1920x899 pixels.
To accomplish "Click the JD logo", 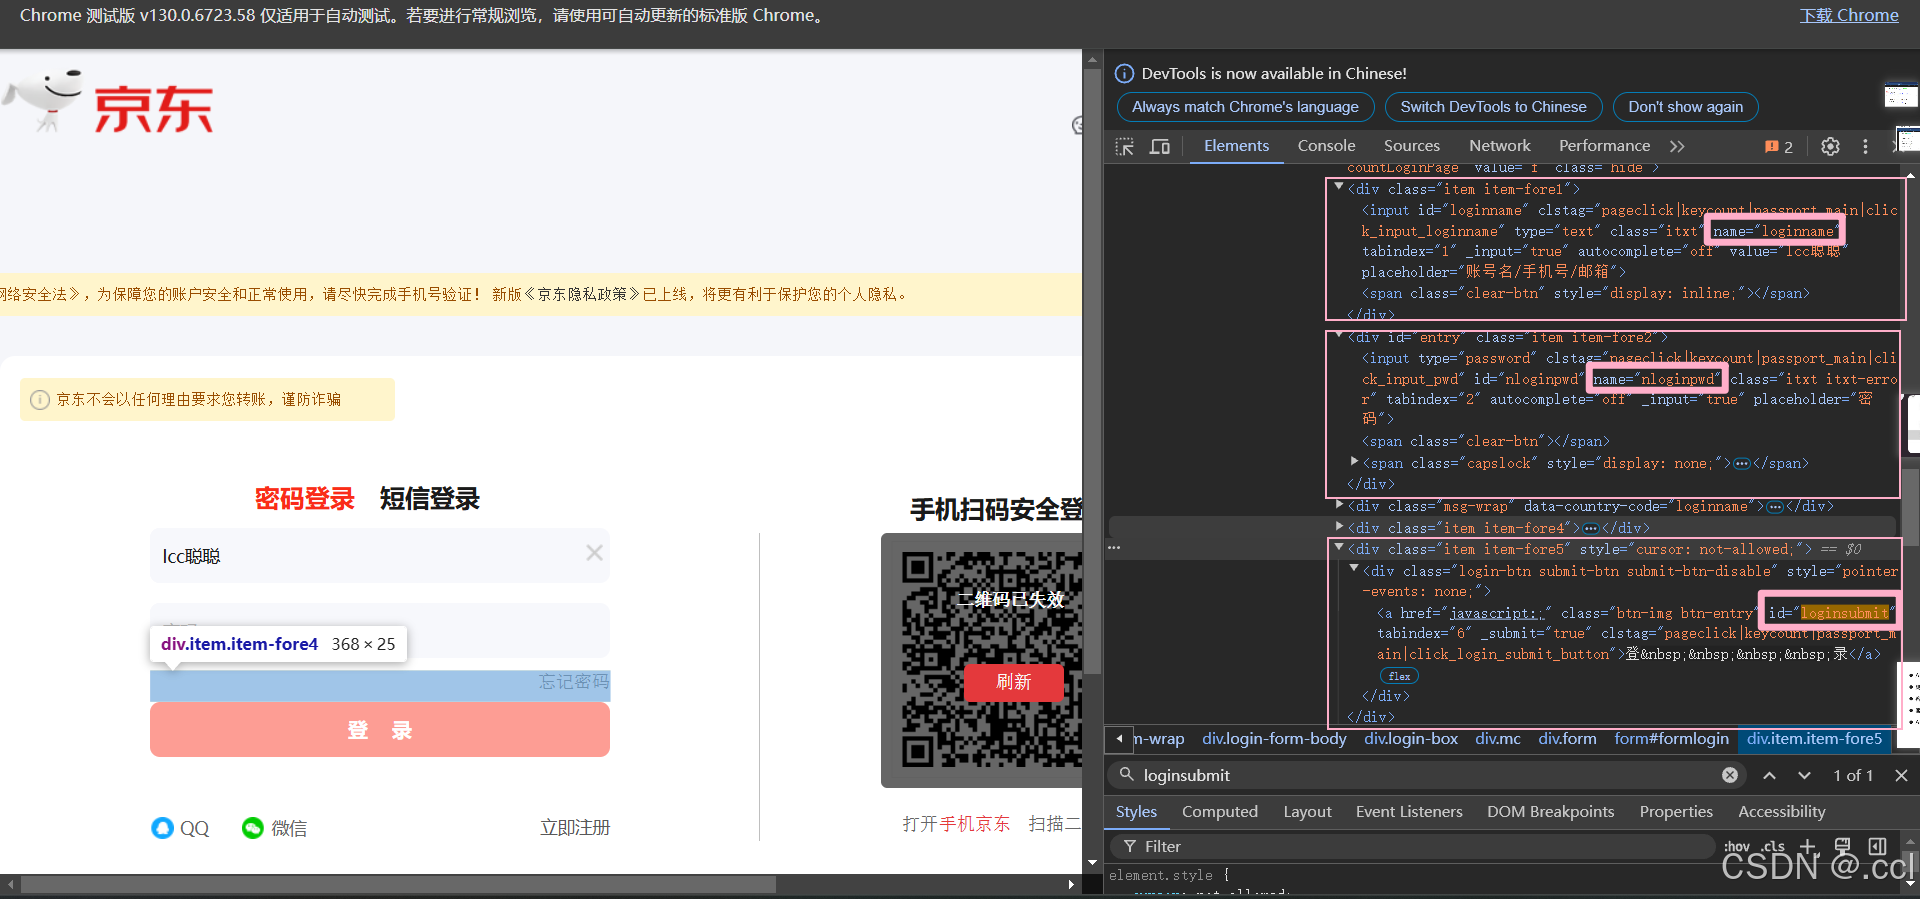I will (110, 103).
